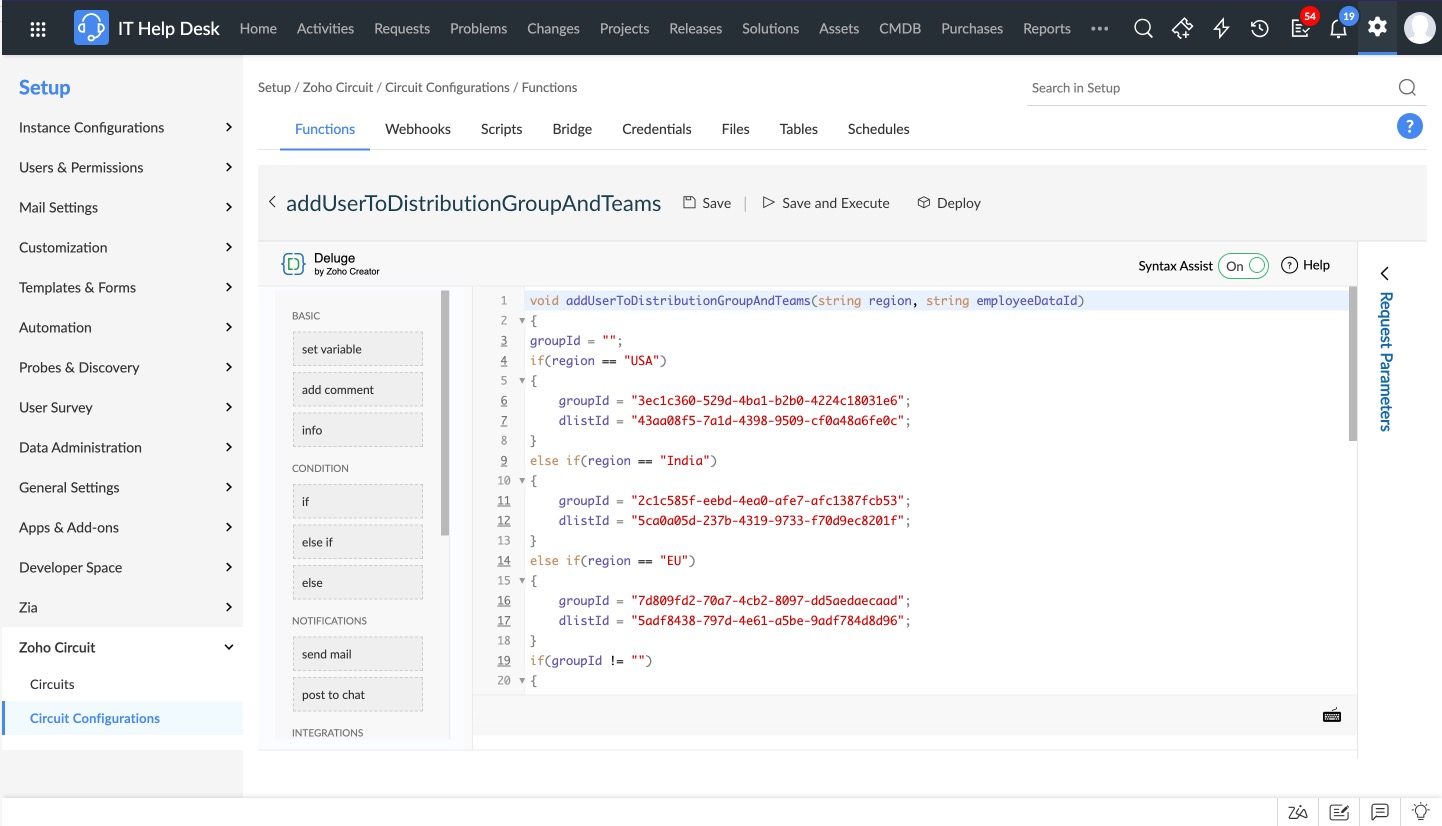The height and width of the screenshot is (826, 1442).
Task: Open the setup gear icon
Action: click(1377, 27)
